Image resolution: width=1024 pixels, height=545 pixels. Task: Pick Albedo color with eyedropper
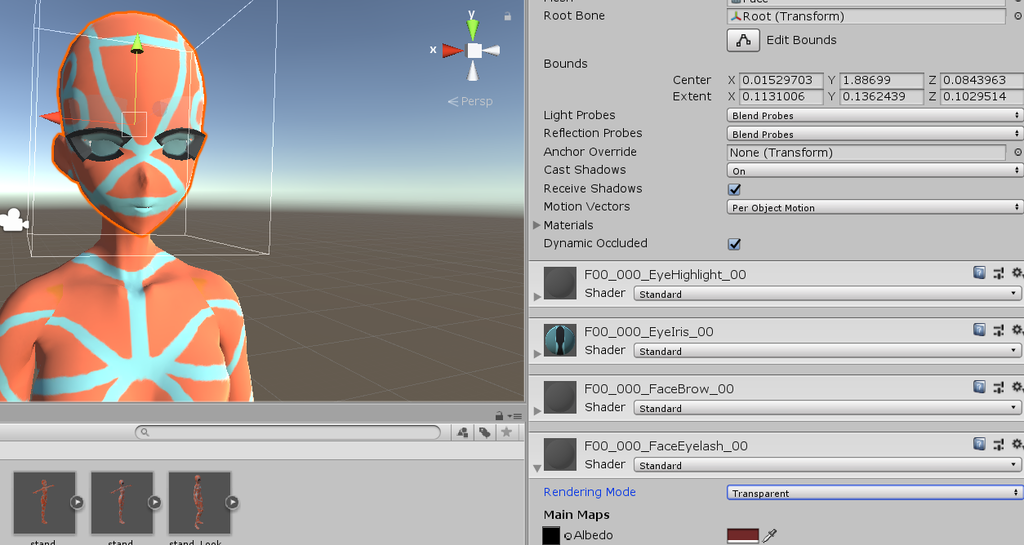[770, 536]
